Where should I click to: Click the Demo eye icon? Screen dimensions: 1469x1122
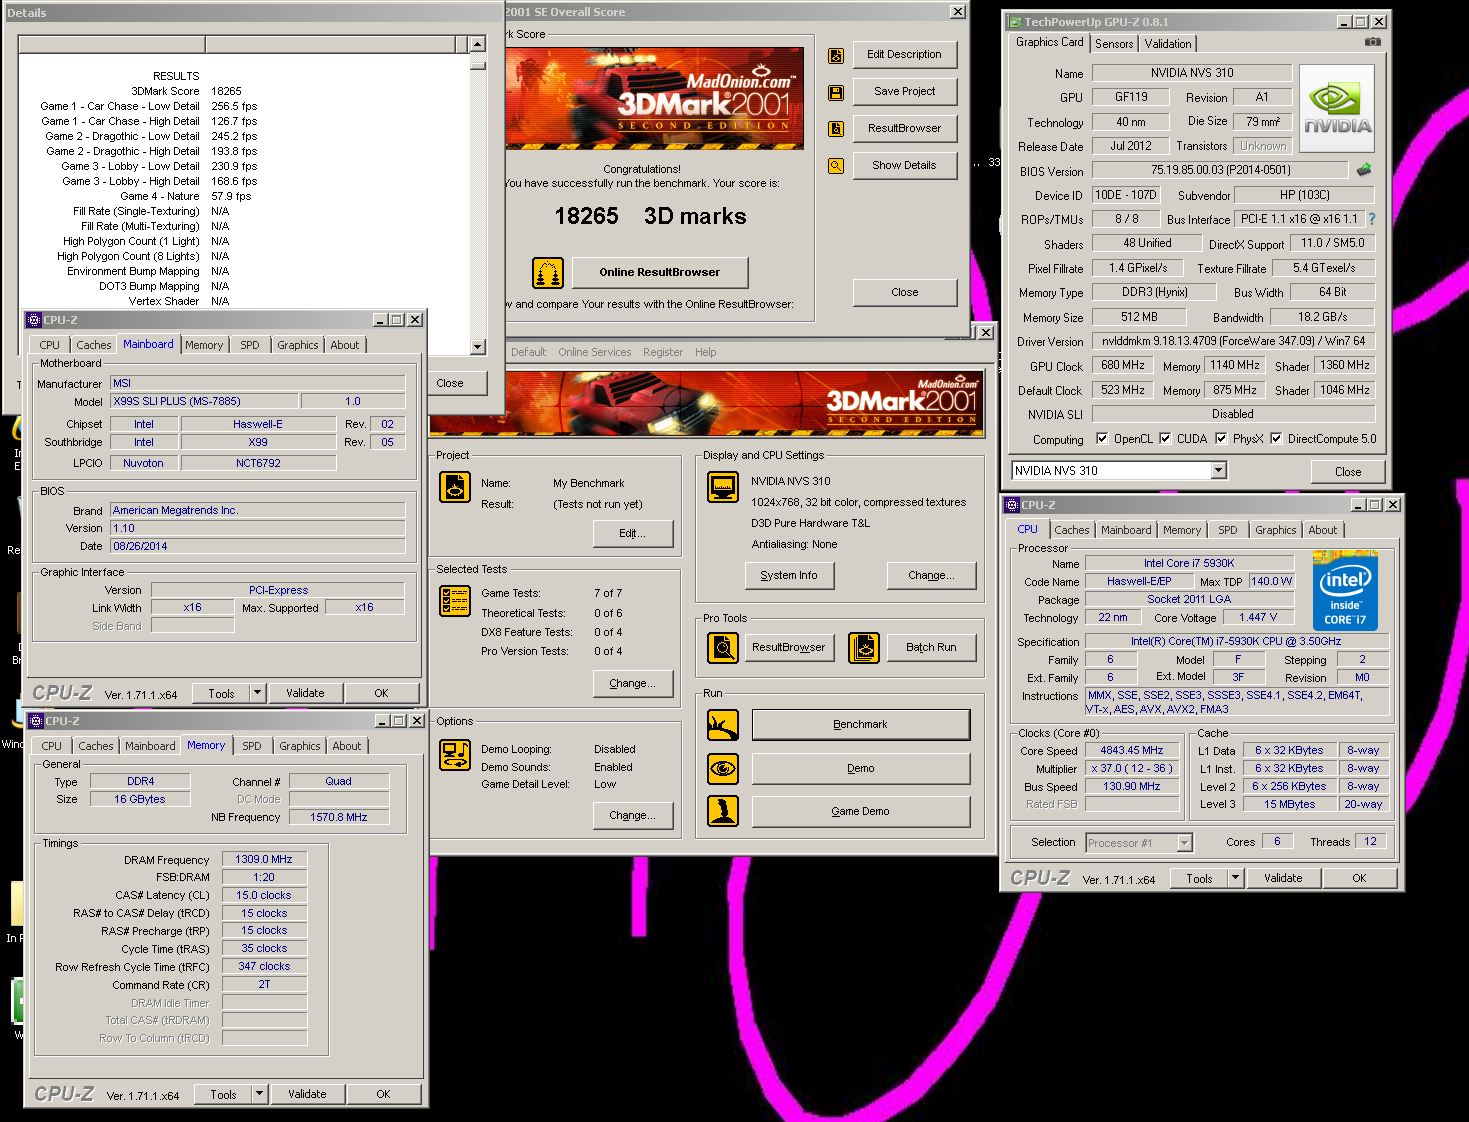point(723,768)
